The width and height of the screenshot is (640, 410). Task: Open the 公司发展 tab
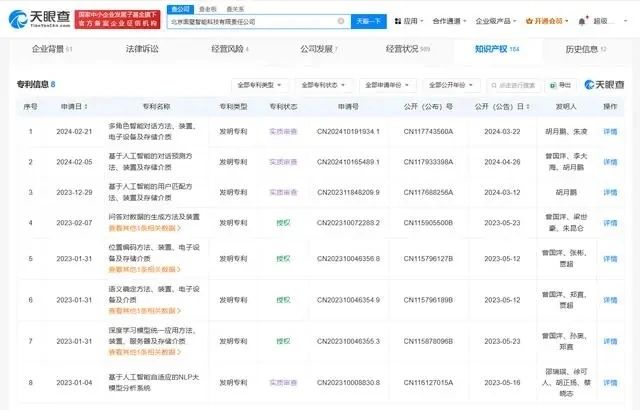pos(319,49)
